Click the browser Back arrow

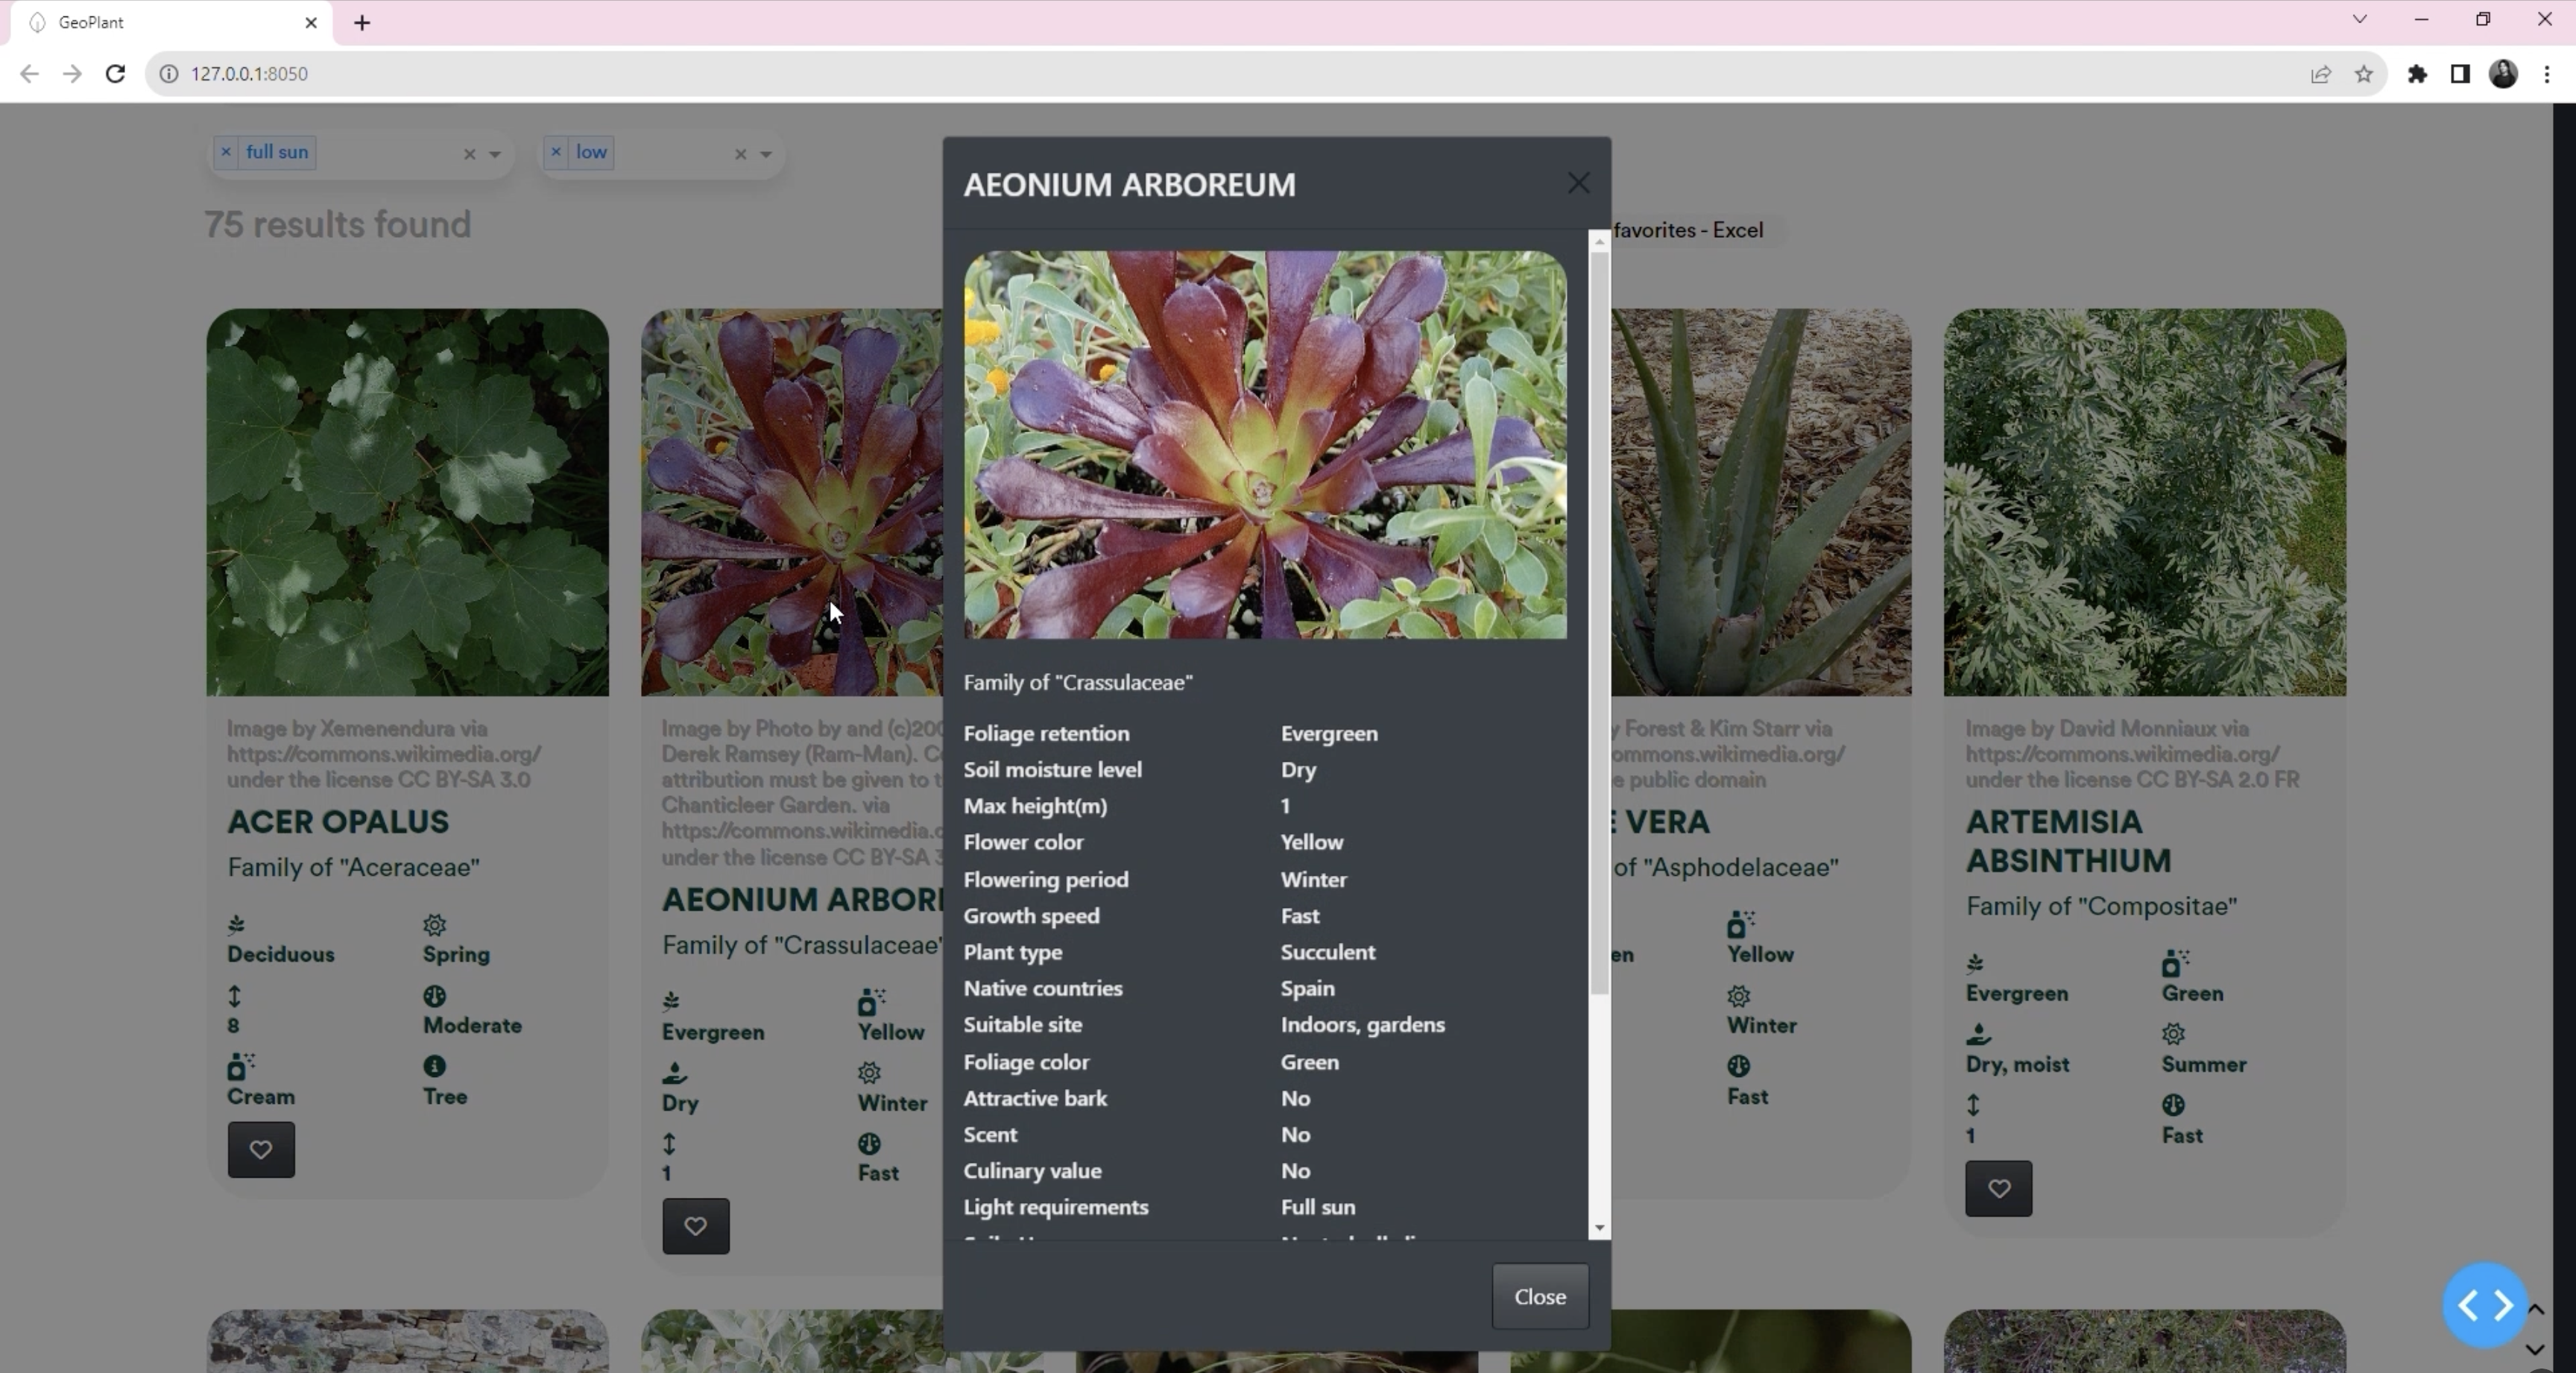point(29,74)
